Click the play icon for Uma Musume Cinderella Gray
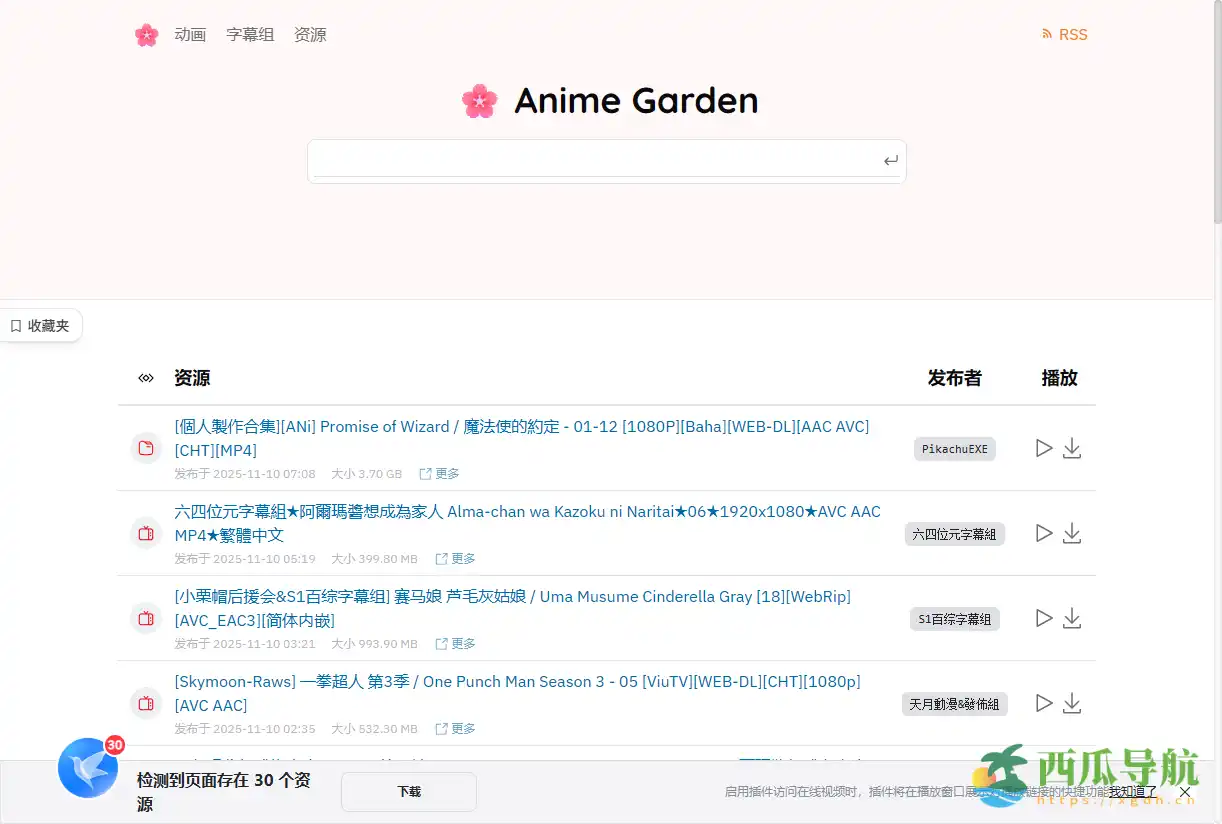1222x824 pixels. [x=1044, y=618]
